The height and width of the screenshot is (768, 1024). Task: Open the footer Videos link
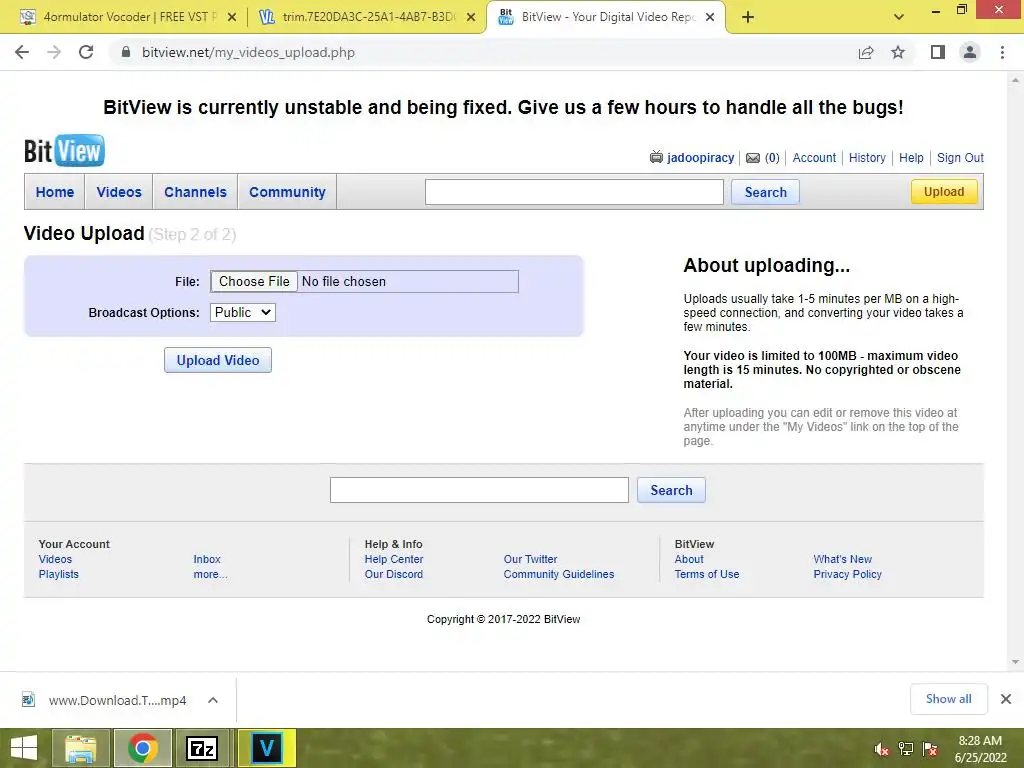(55, 559)
